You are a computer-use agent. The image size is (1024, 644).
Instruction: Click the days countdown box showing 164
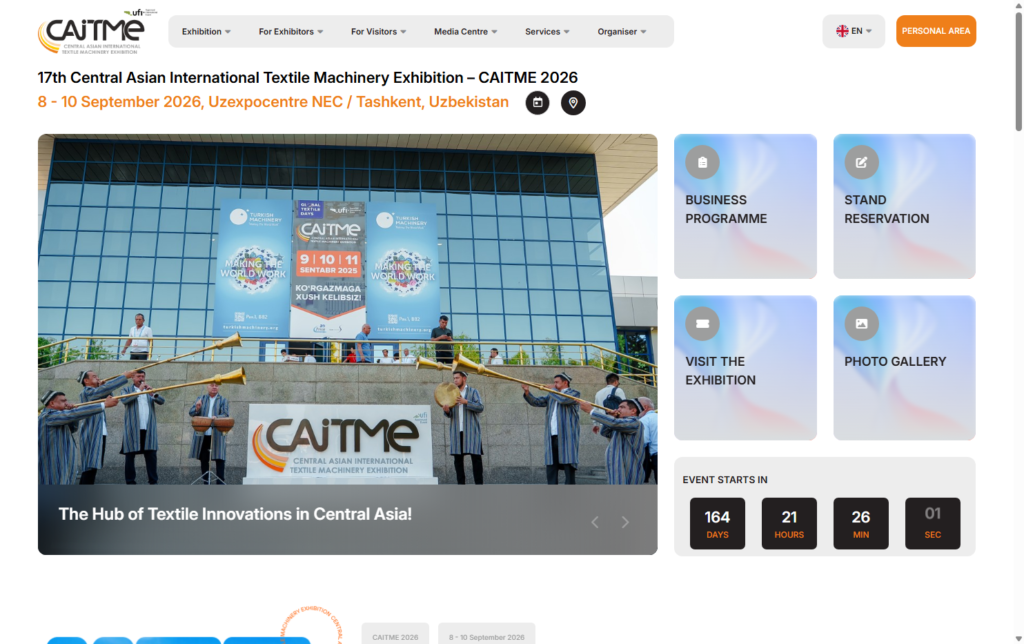click(x=717, y=523)
